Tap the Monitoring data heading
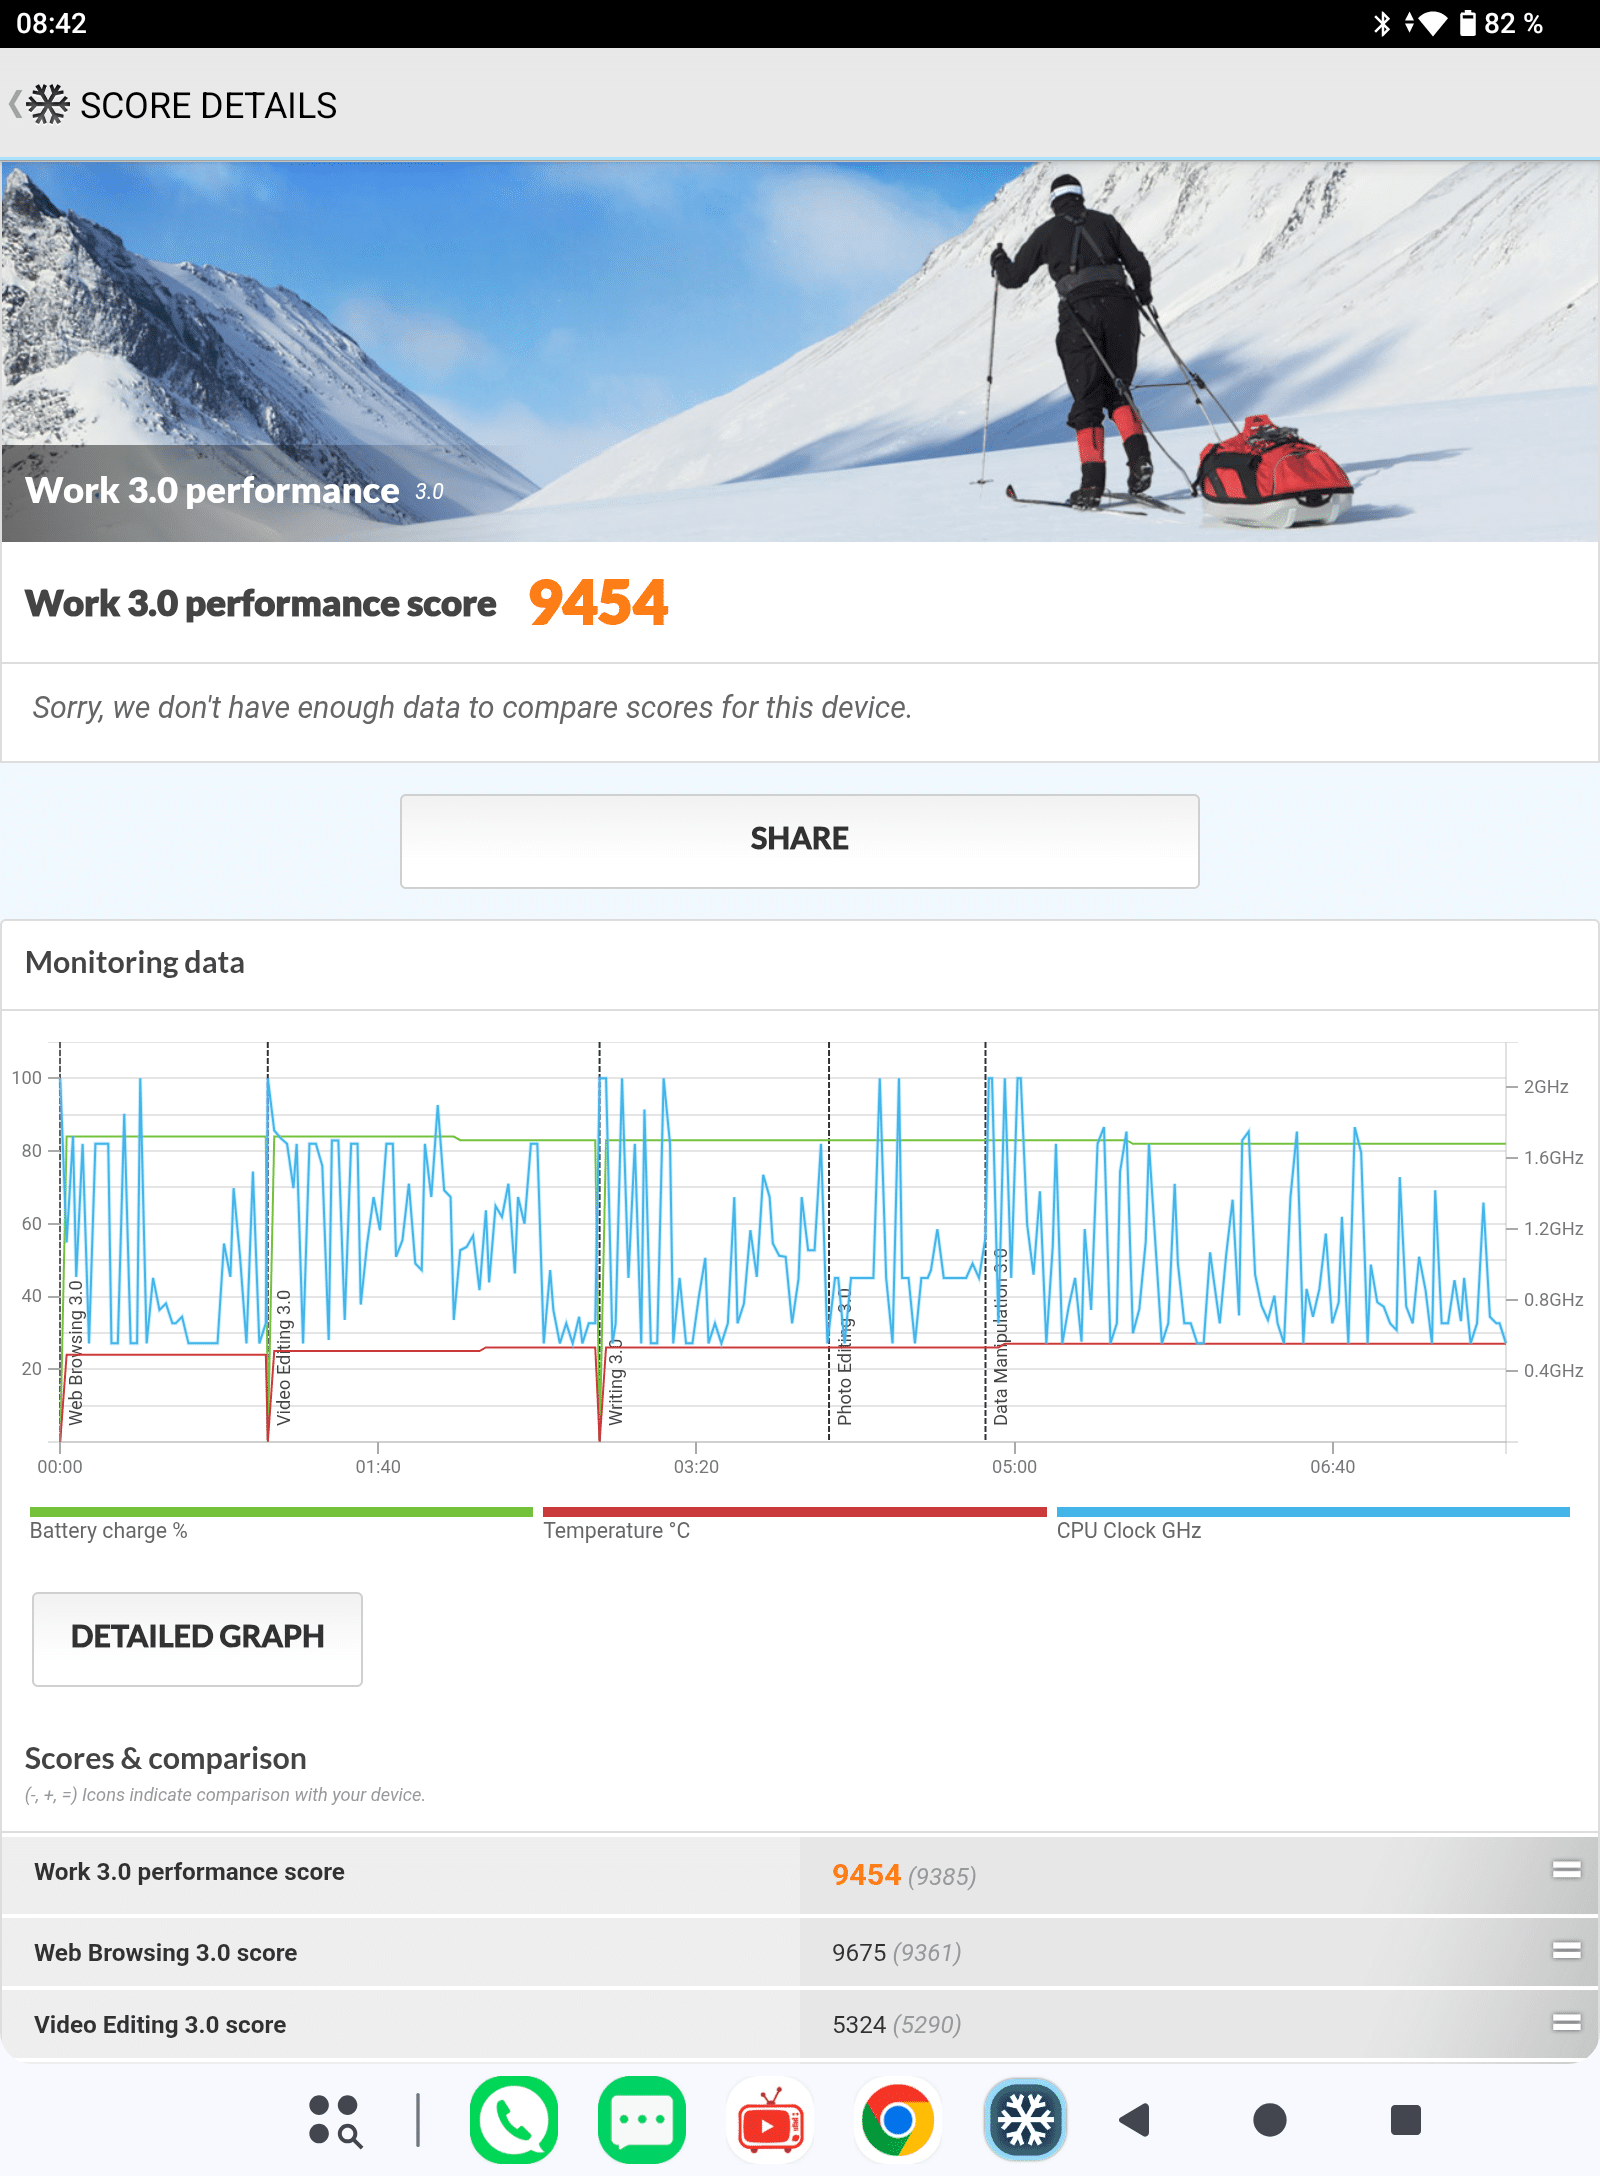 [x=135, y=962]
